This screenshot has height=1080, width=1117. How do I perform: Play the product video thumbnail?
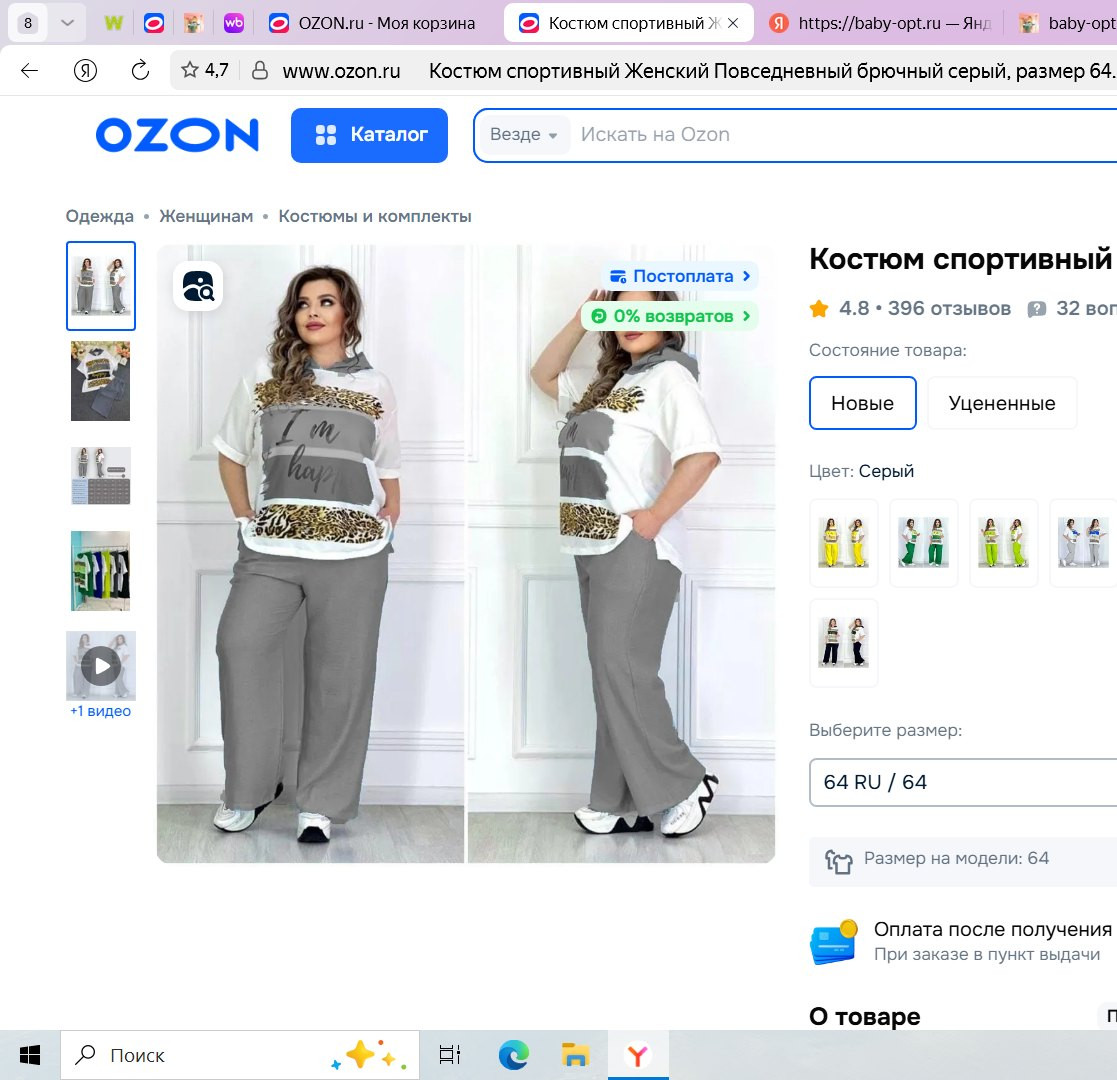(101, 665)
